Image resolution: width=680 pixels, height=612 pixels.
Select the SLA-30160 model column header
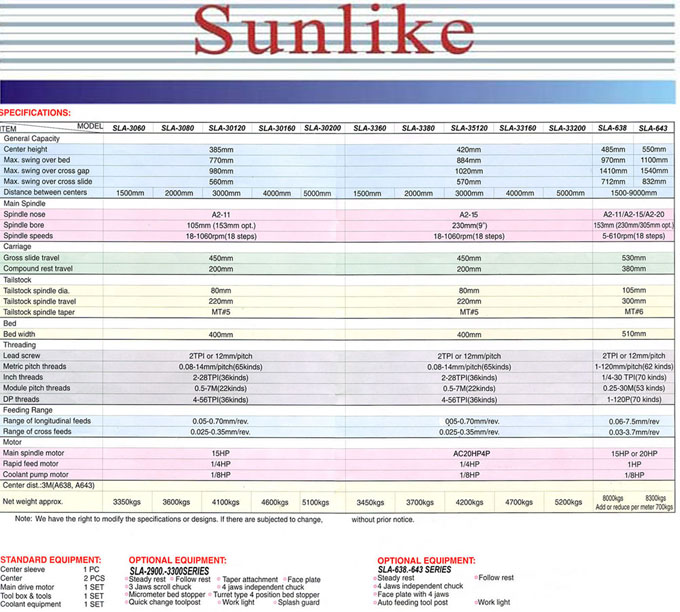coord(277,128)
